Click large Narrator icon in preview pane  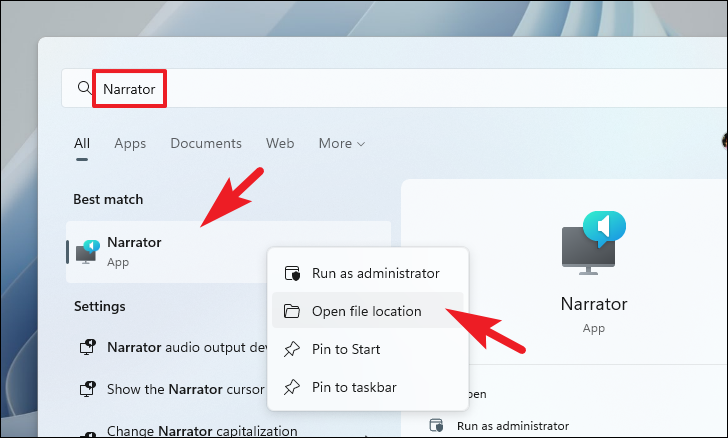coord(593,242)
